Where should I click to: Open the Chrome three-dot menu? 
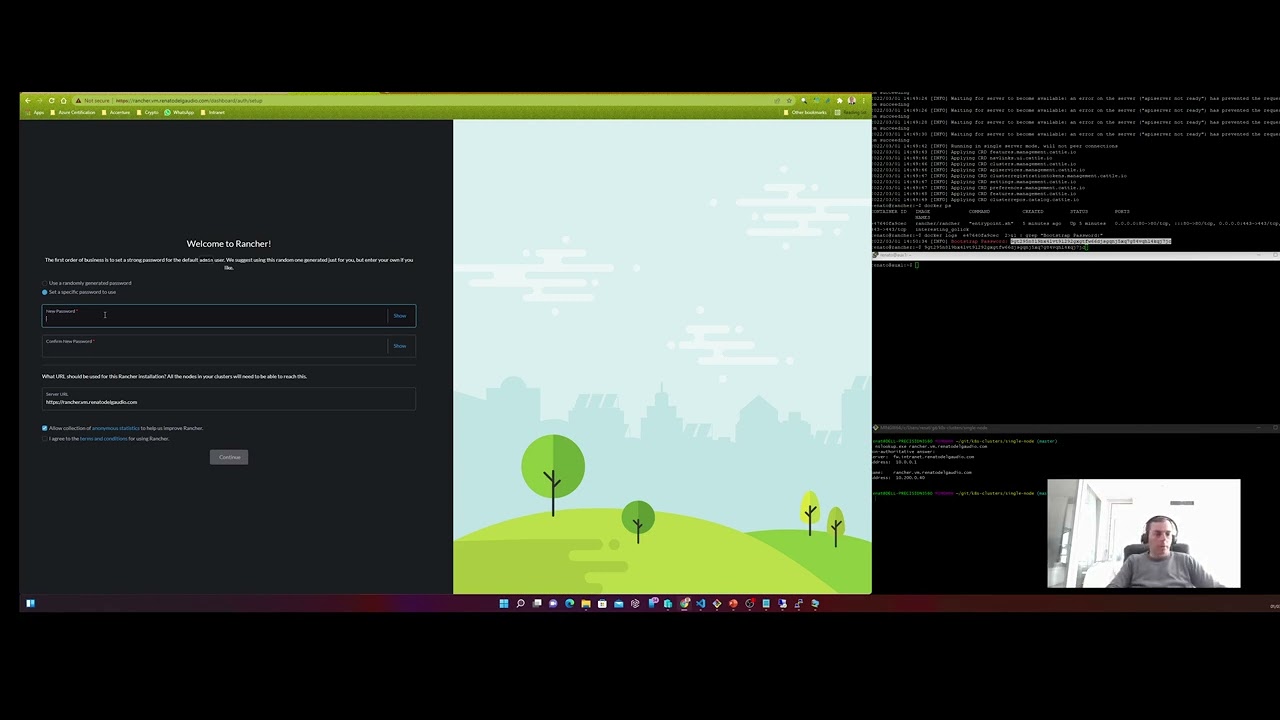pos(864,100)
